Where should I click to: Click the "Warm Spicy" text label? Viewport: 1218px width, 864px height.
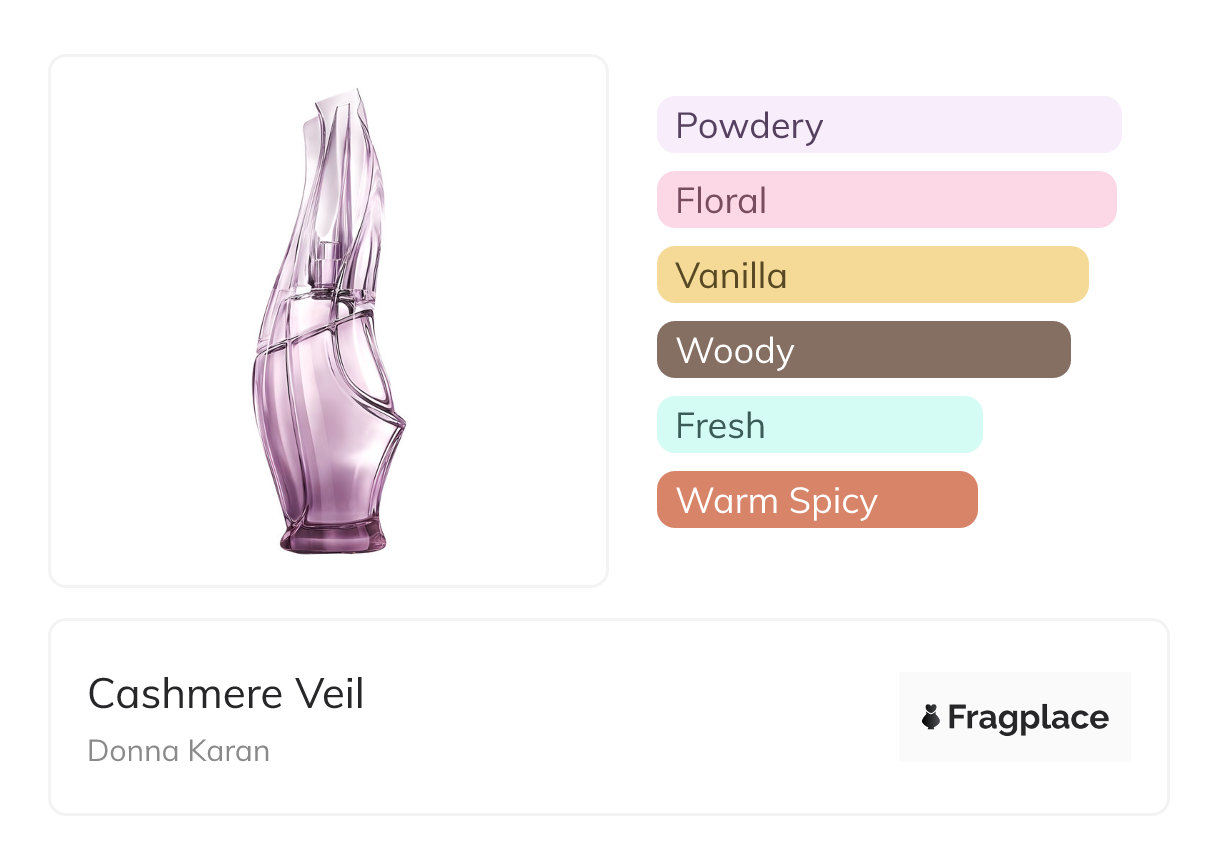tap(776, 501)
